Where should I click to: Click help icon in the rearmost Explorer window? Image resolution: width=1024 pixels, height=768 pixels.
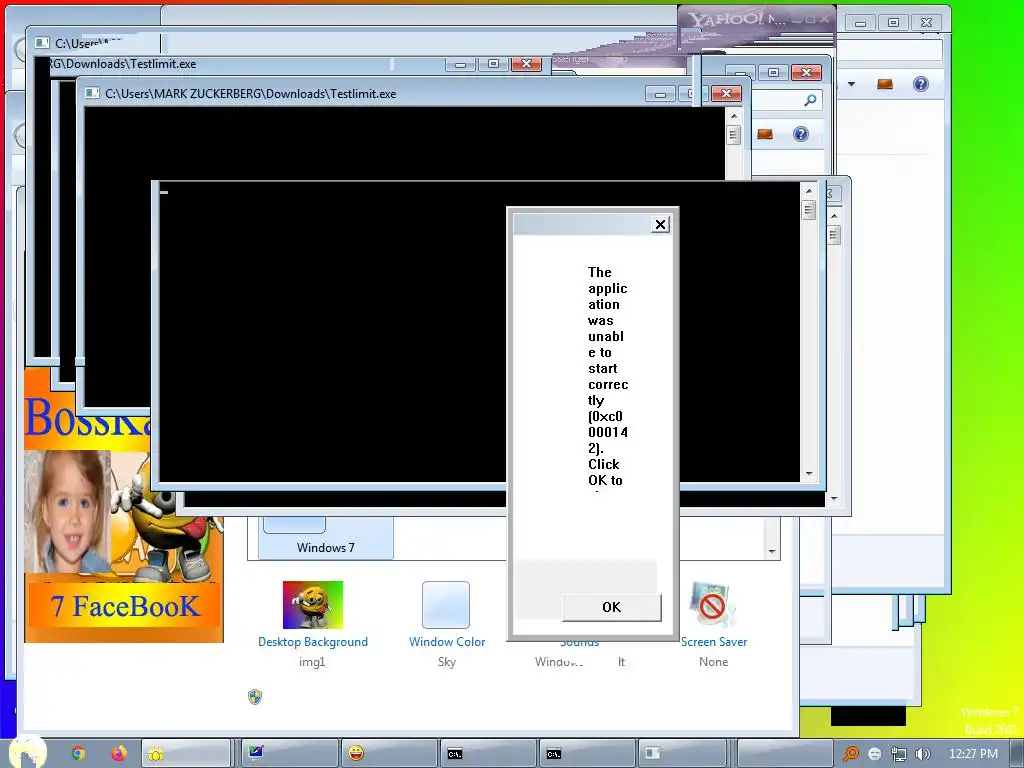click(x=921, y=84)
